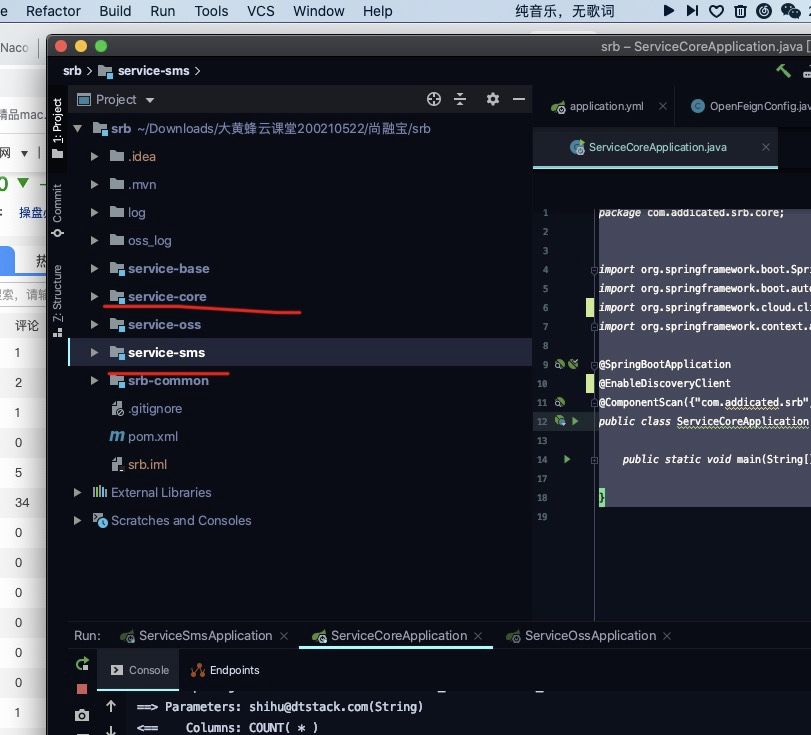Open the Console tab
This screenshot has width=811, height=735.
[x=140, y=670]
